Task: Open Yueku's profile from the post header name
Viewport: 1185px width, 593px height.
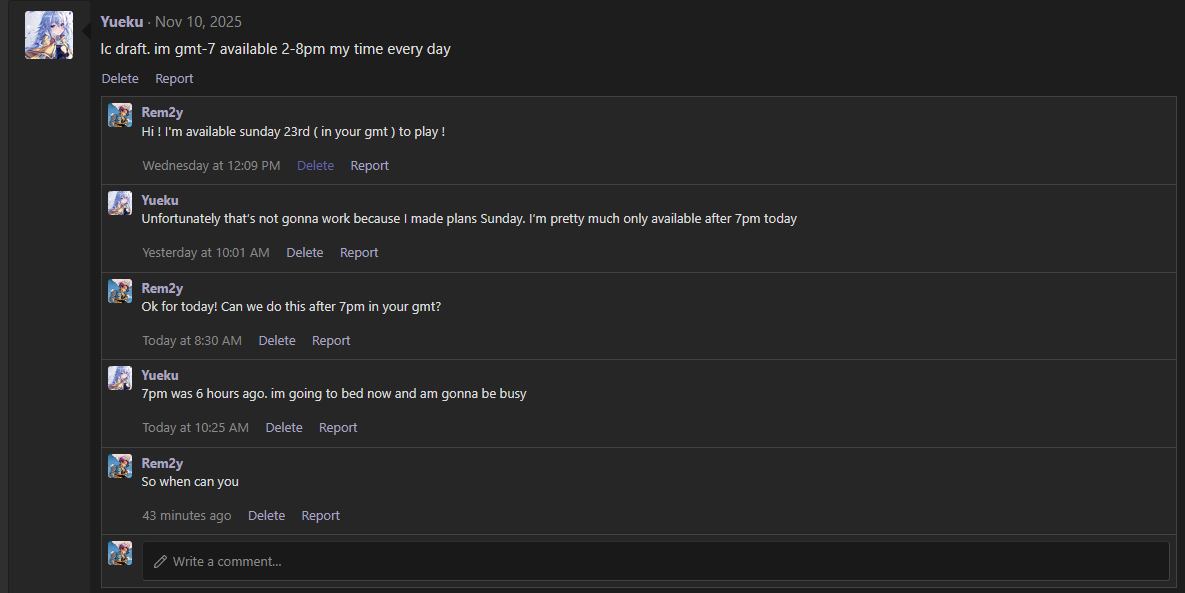Action: tap(122, 21)
